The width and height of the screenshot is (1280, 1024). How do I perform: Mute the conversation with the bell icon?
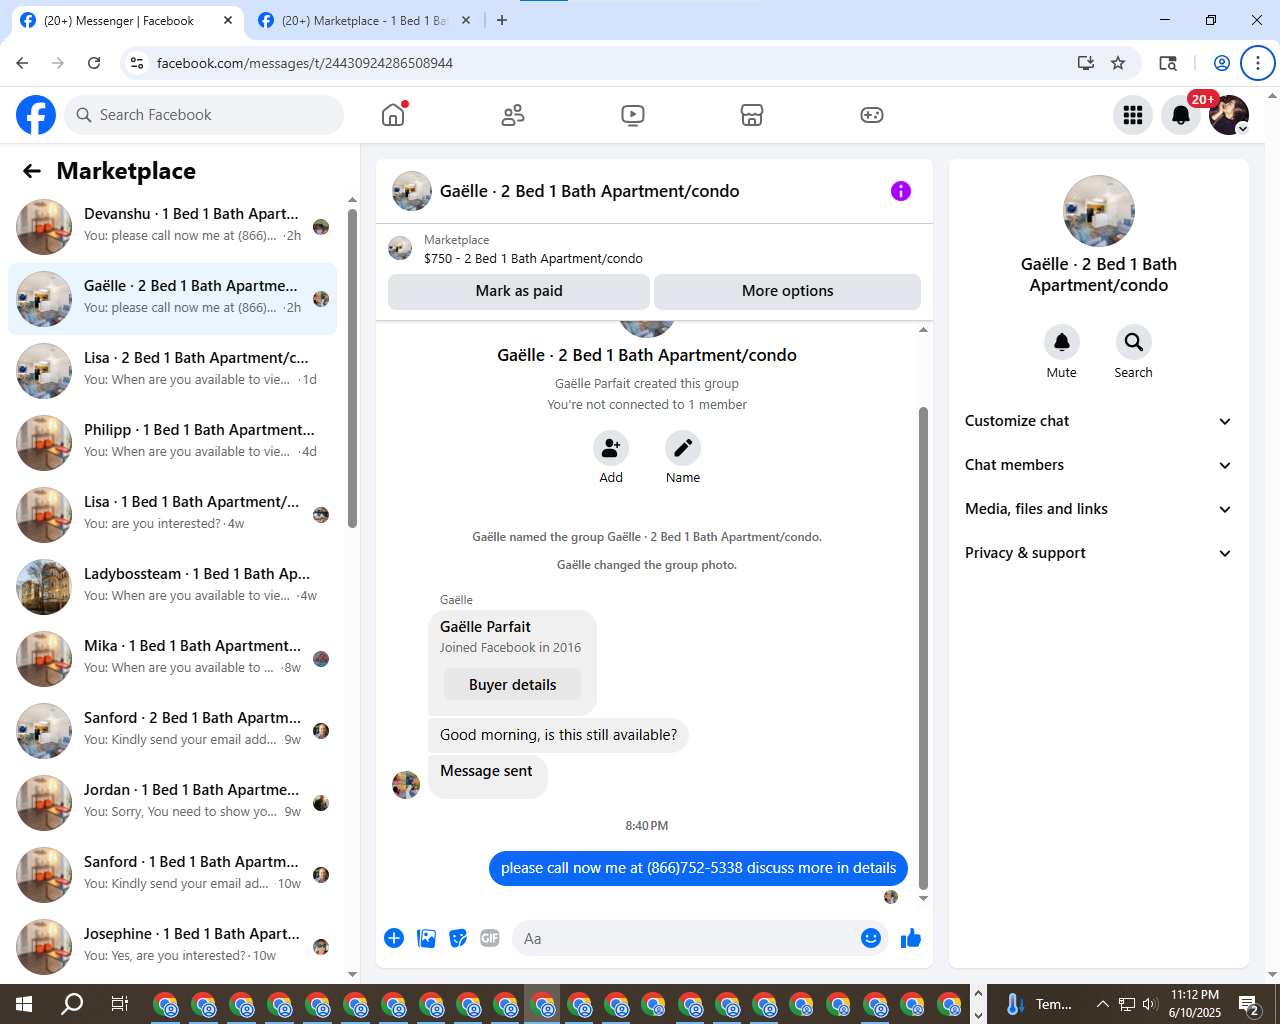(1062, 342)
